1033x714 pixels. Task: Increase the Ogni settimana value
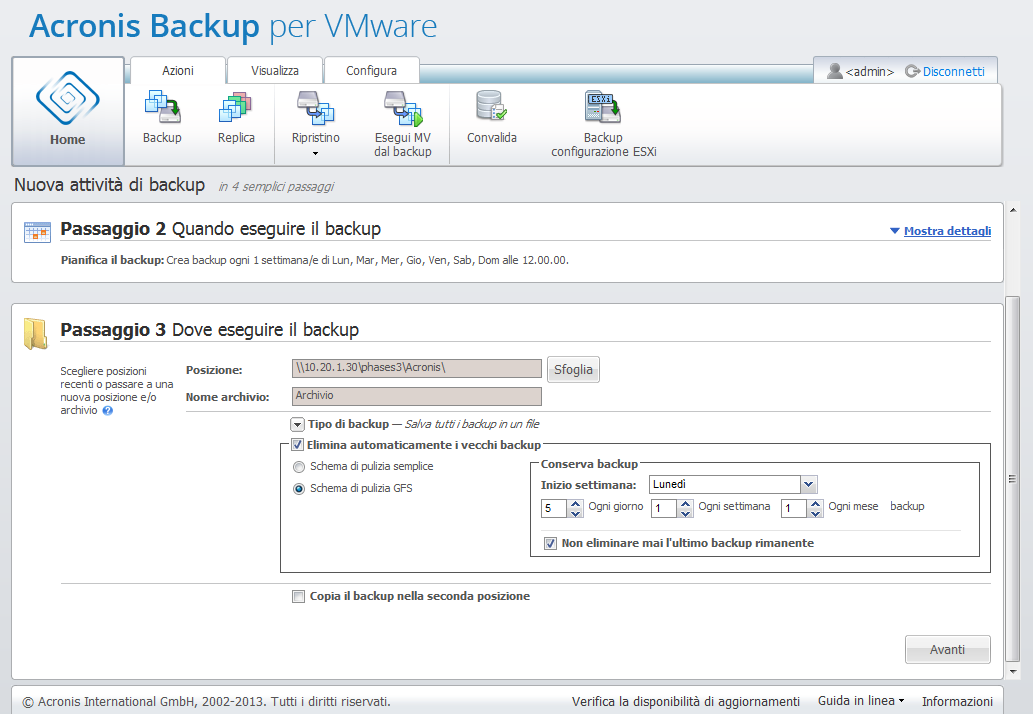tap(685, 504)
